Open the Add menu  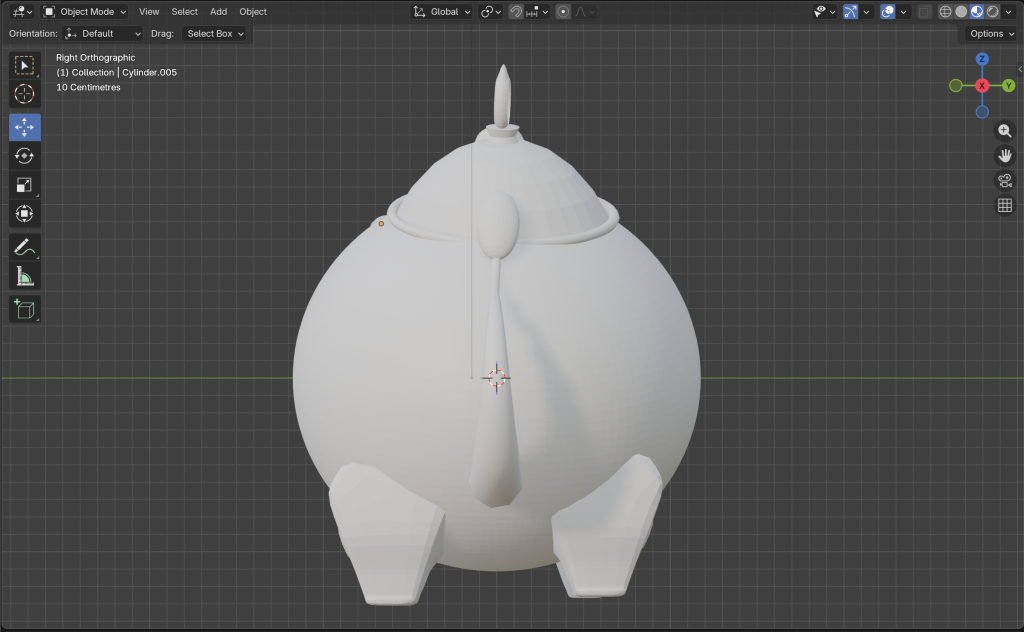(218, 12)
